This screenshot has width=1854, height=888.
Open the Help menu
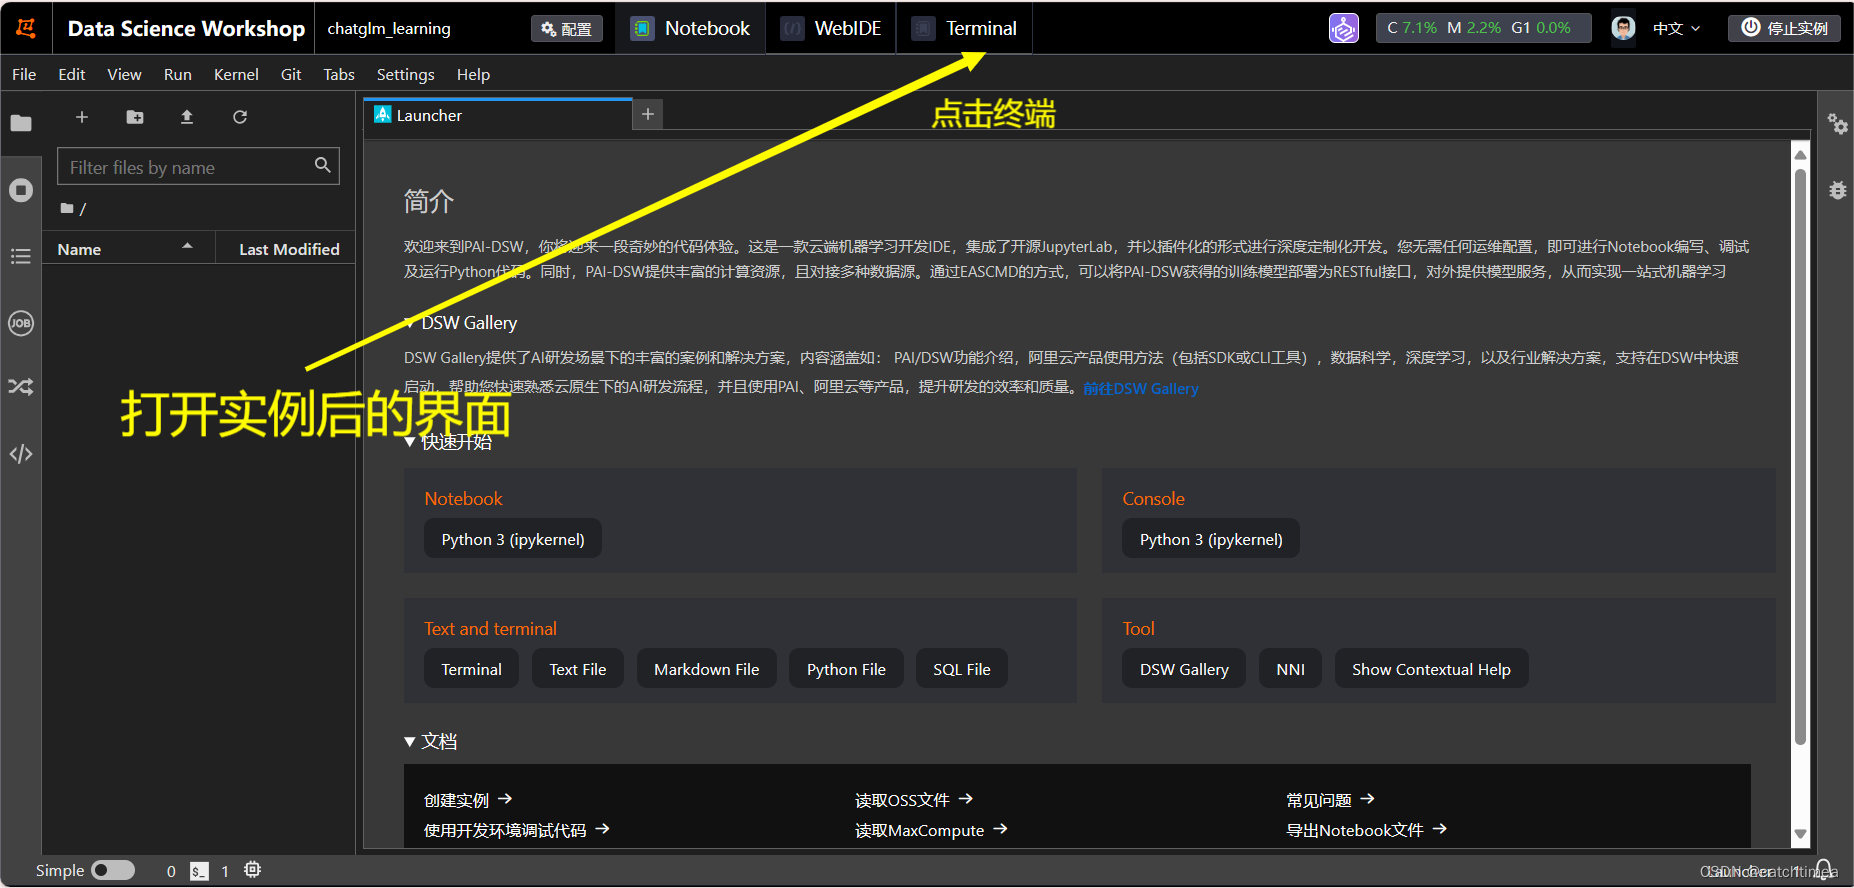[x=473, y=74]
